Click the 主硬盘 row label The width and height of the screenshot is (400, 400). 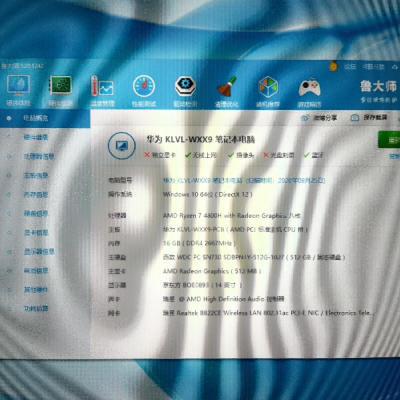[117, 257]
